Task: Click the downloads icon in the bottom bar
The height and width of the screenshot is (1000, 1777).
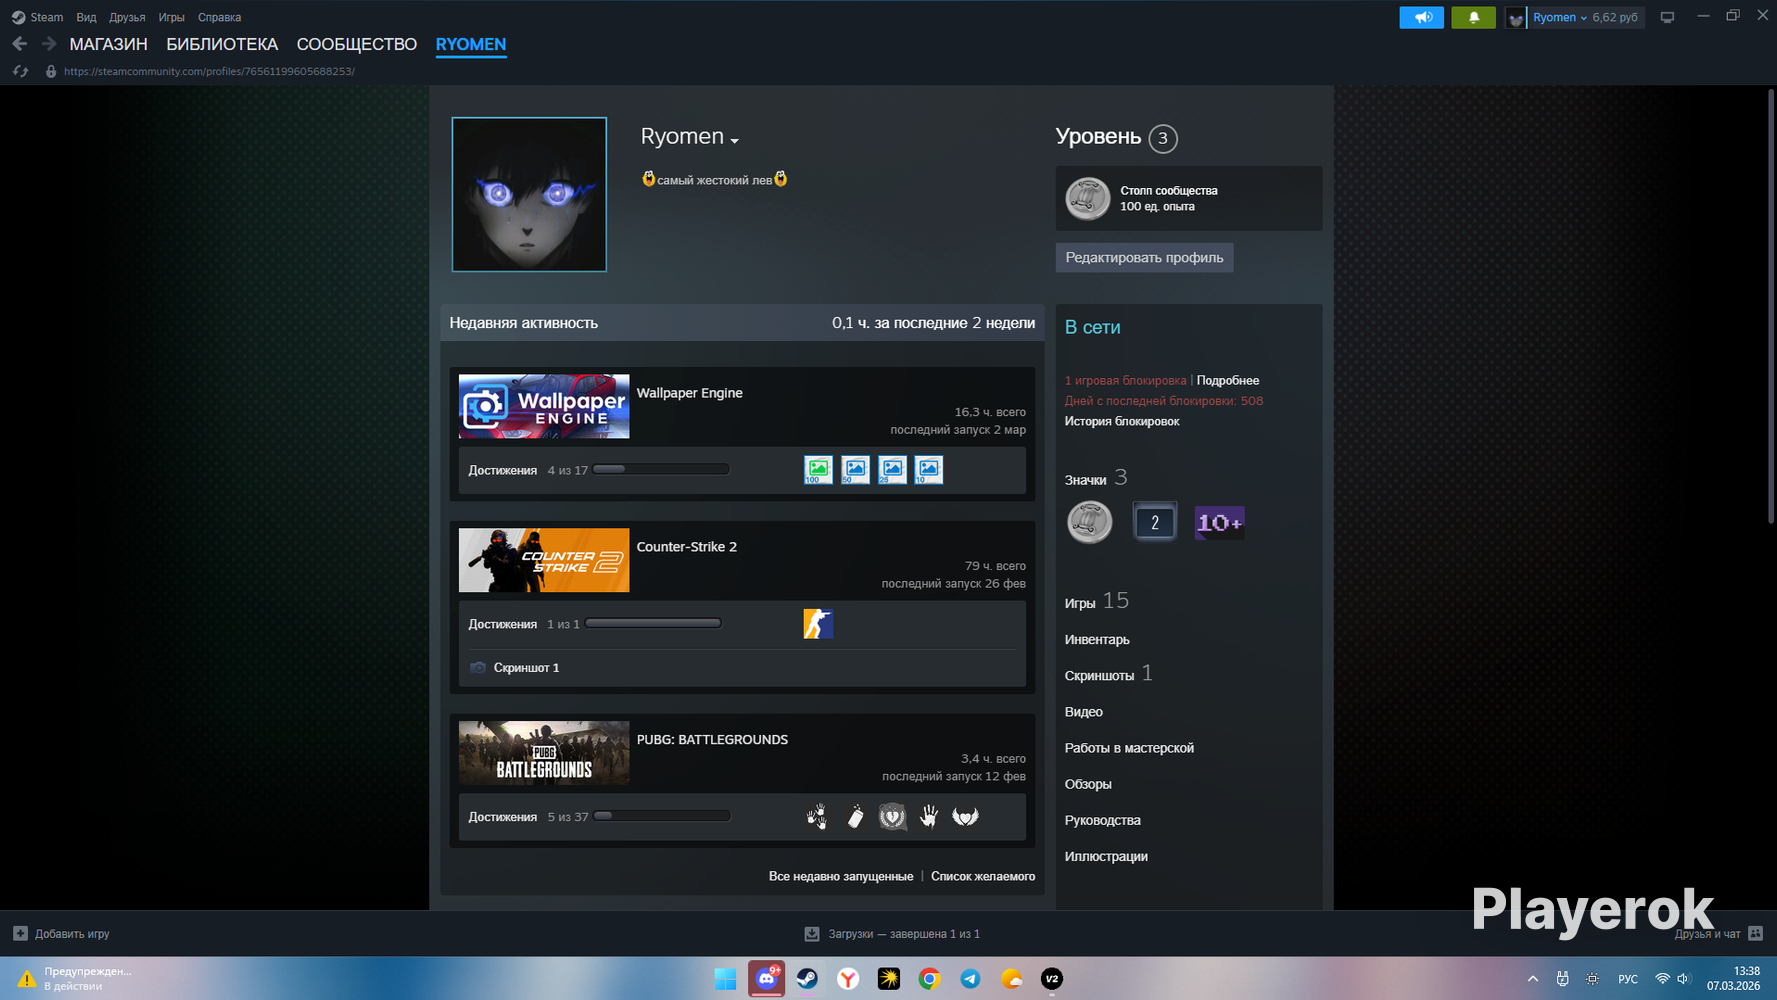Action: [x=812, y=933]
